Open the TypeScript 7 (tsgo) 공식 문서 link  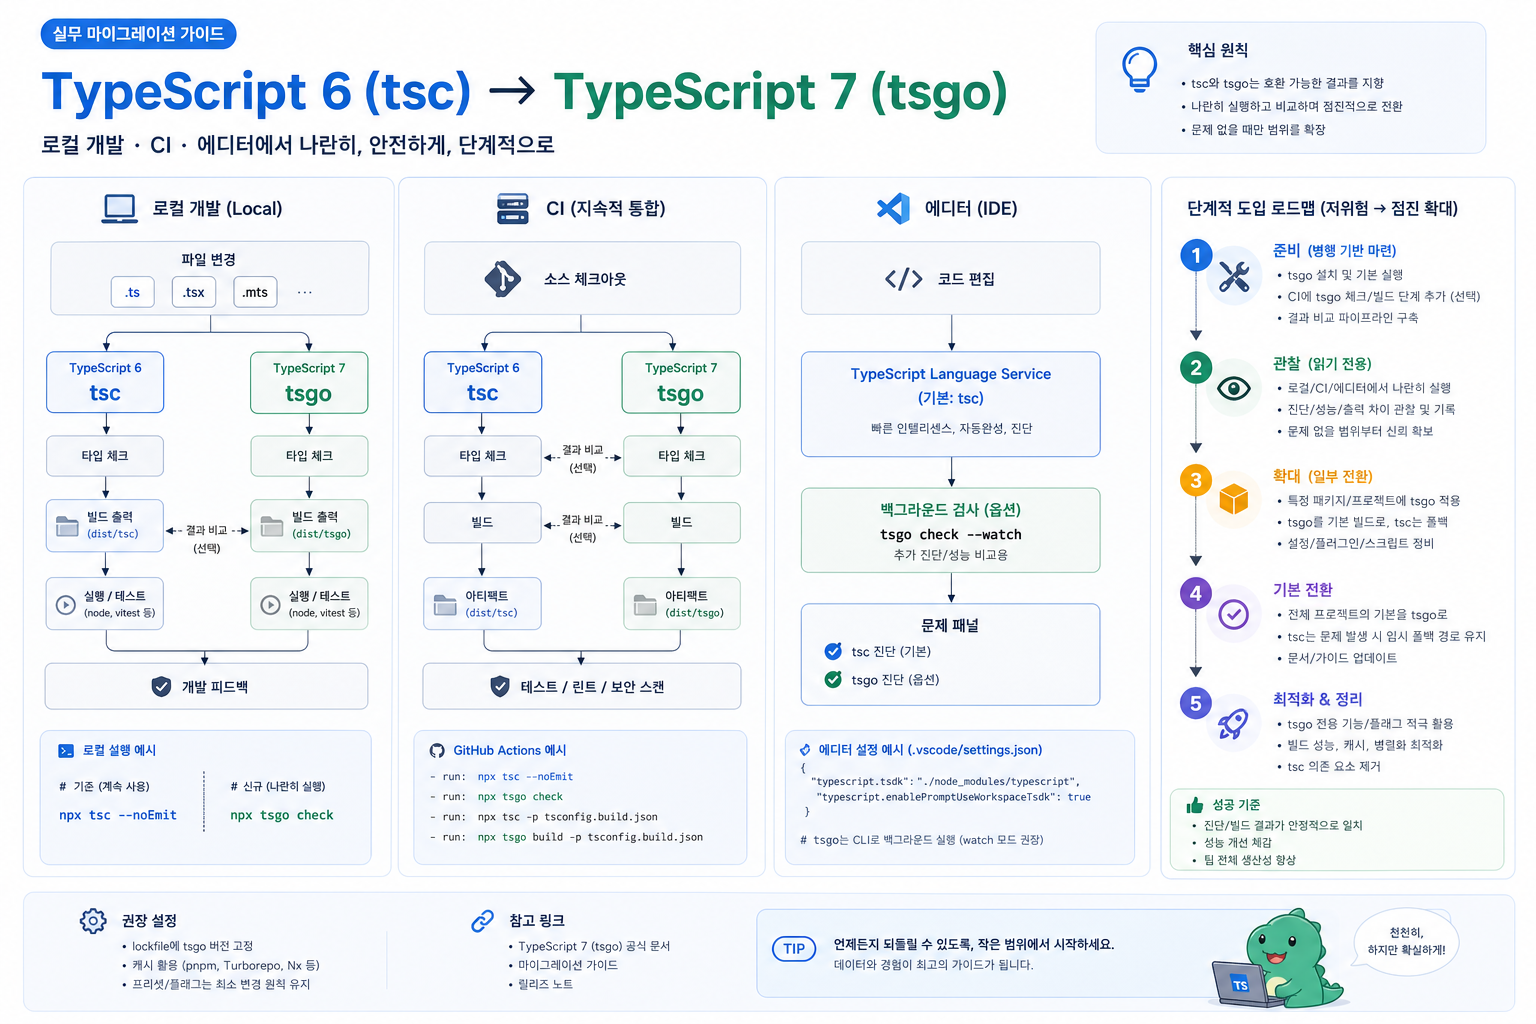point(594,946)
